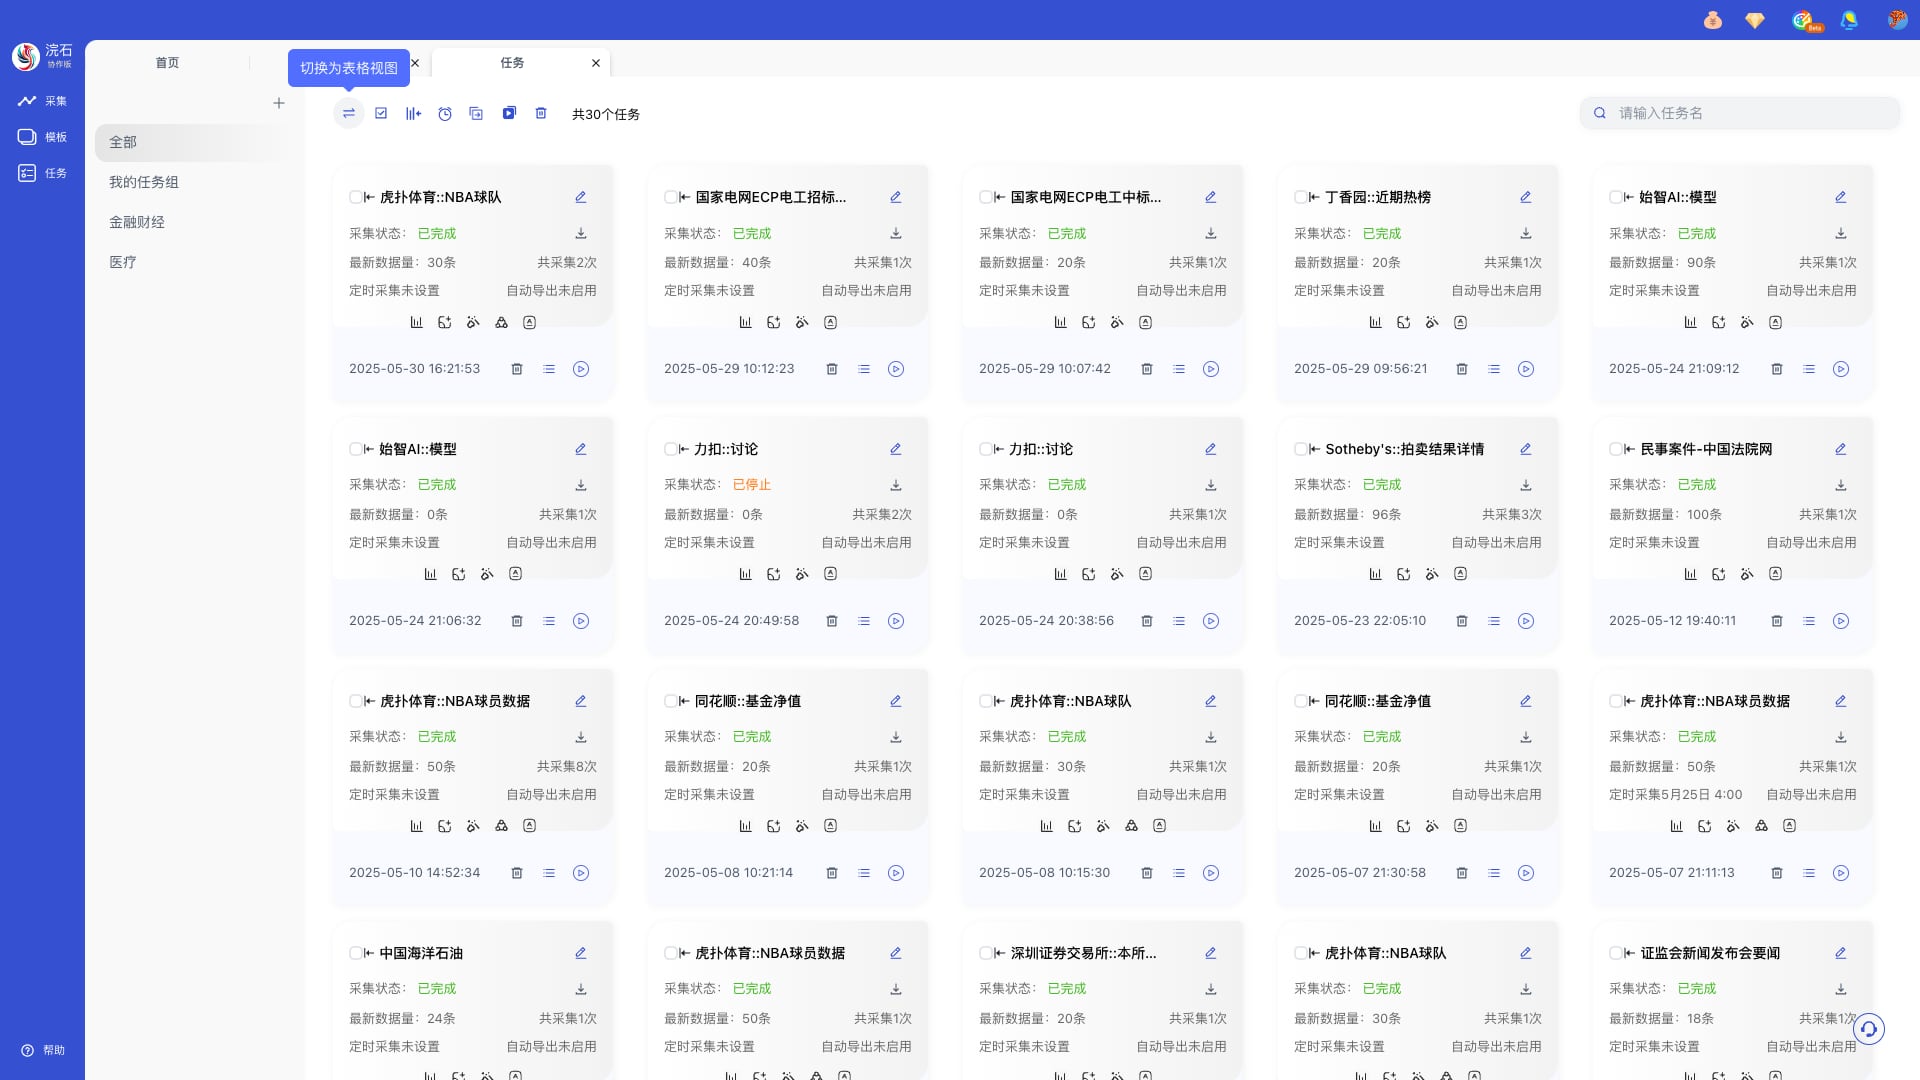The width and height of the screenshot is (1920, 1080).
Task: Download data for 民事案件-中国法院网 task
Action: coord(1841,485)
